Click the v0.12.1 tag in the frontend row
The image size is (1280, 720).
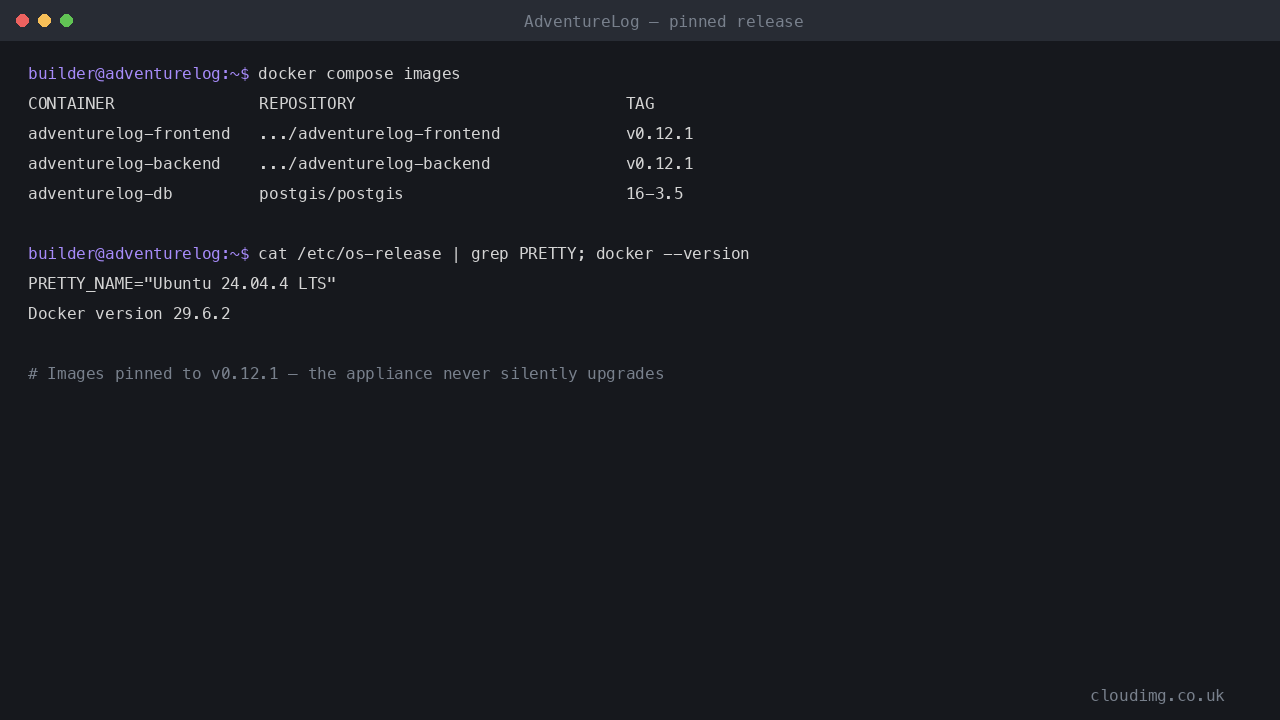coord(659,134)
